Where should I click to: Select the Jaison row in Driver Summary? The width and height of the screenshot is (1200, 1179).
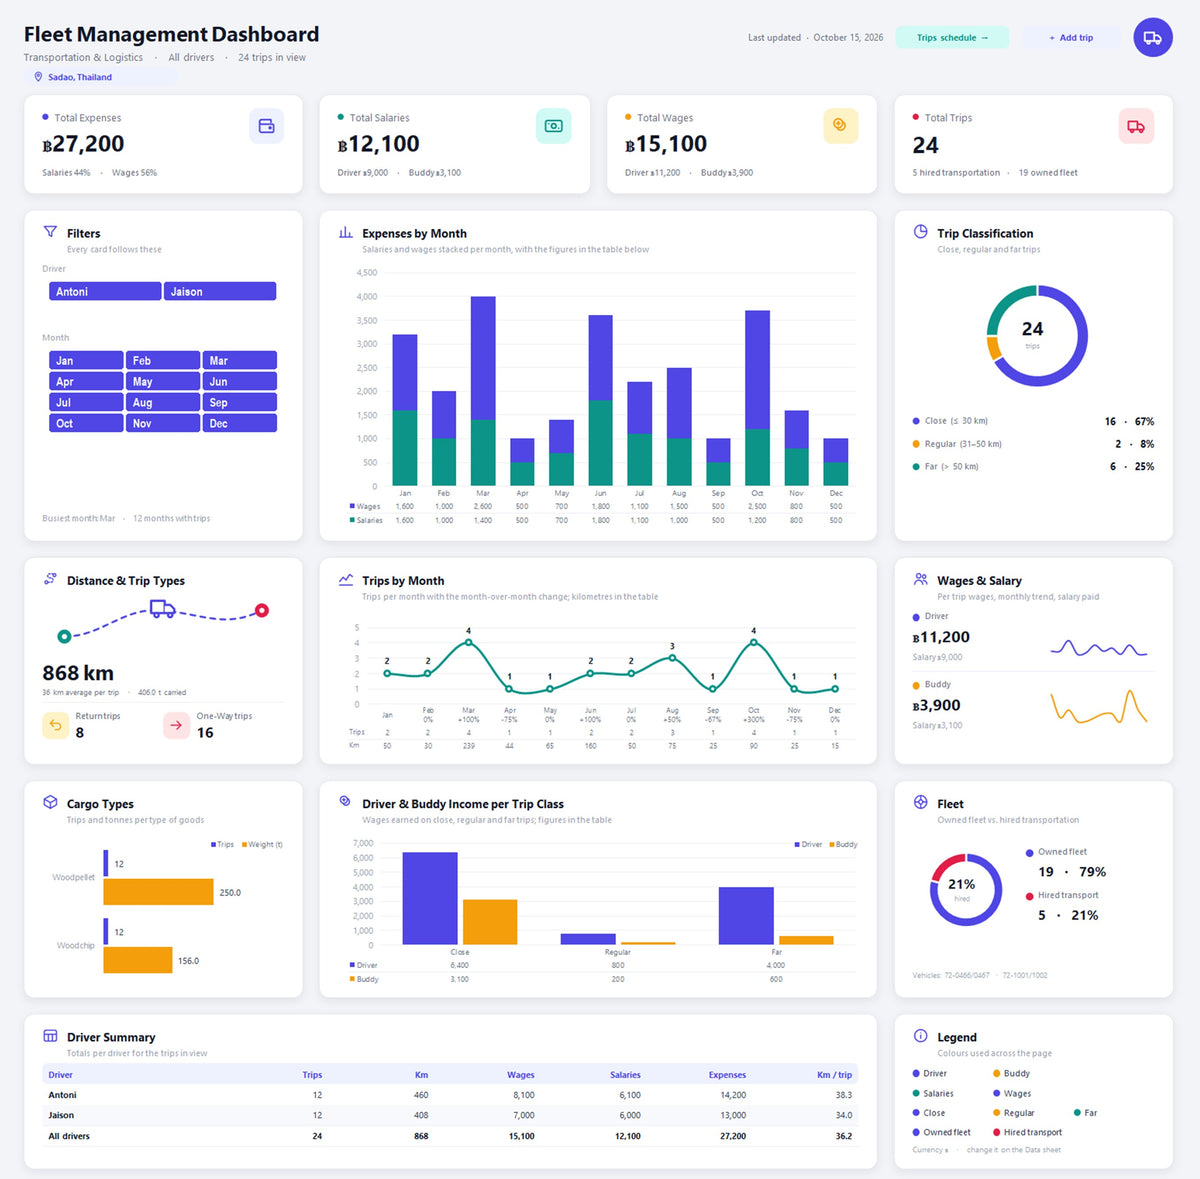click(450, 1115)
